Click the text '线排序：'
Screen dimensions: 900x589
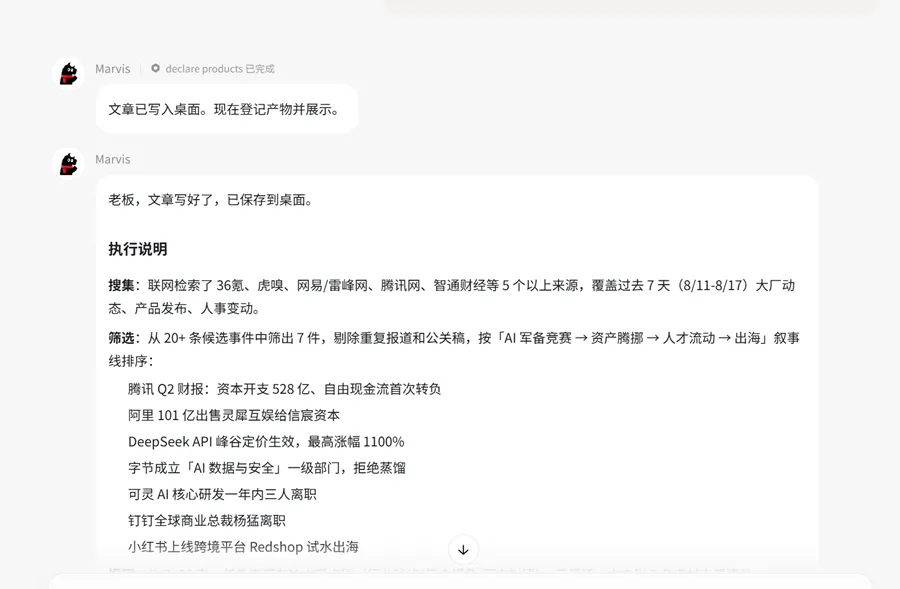(x=131, y=361)
